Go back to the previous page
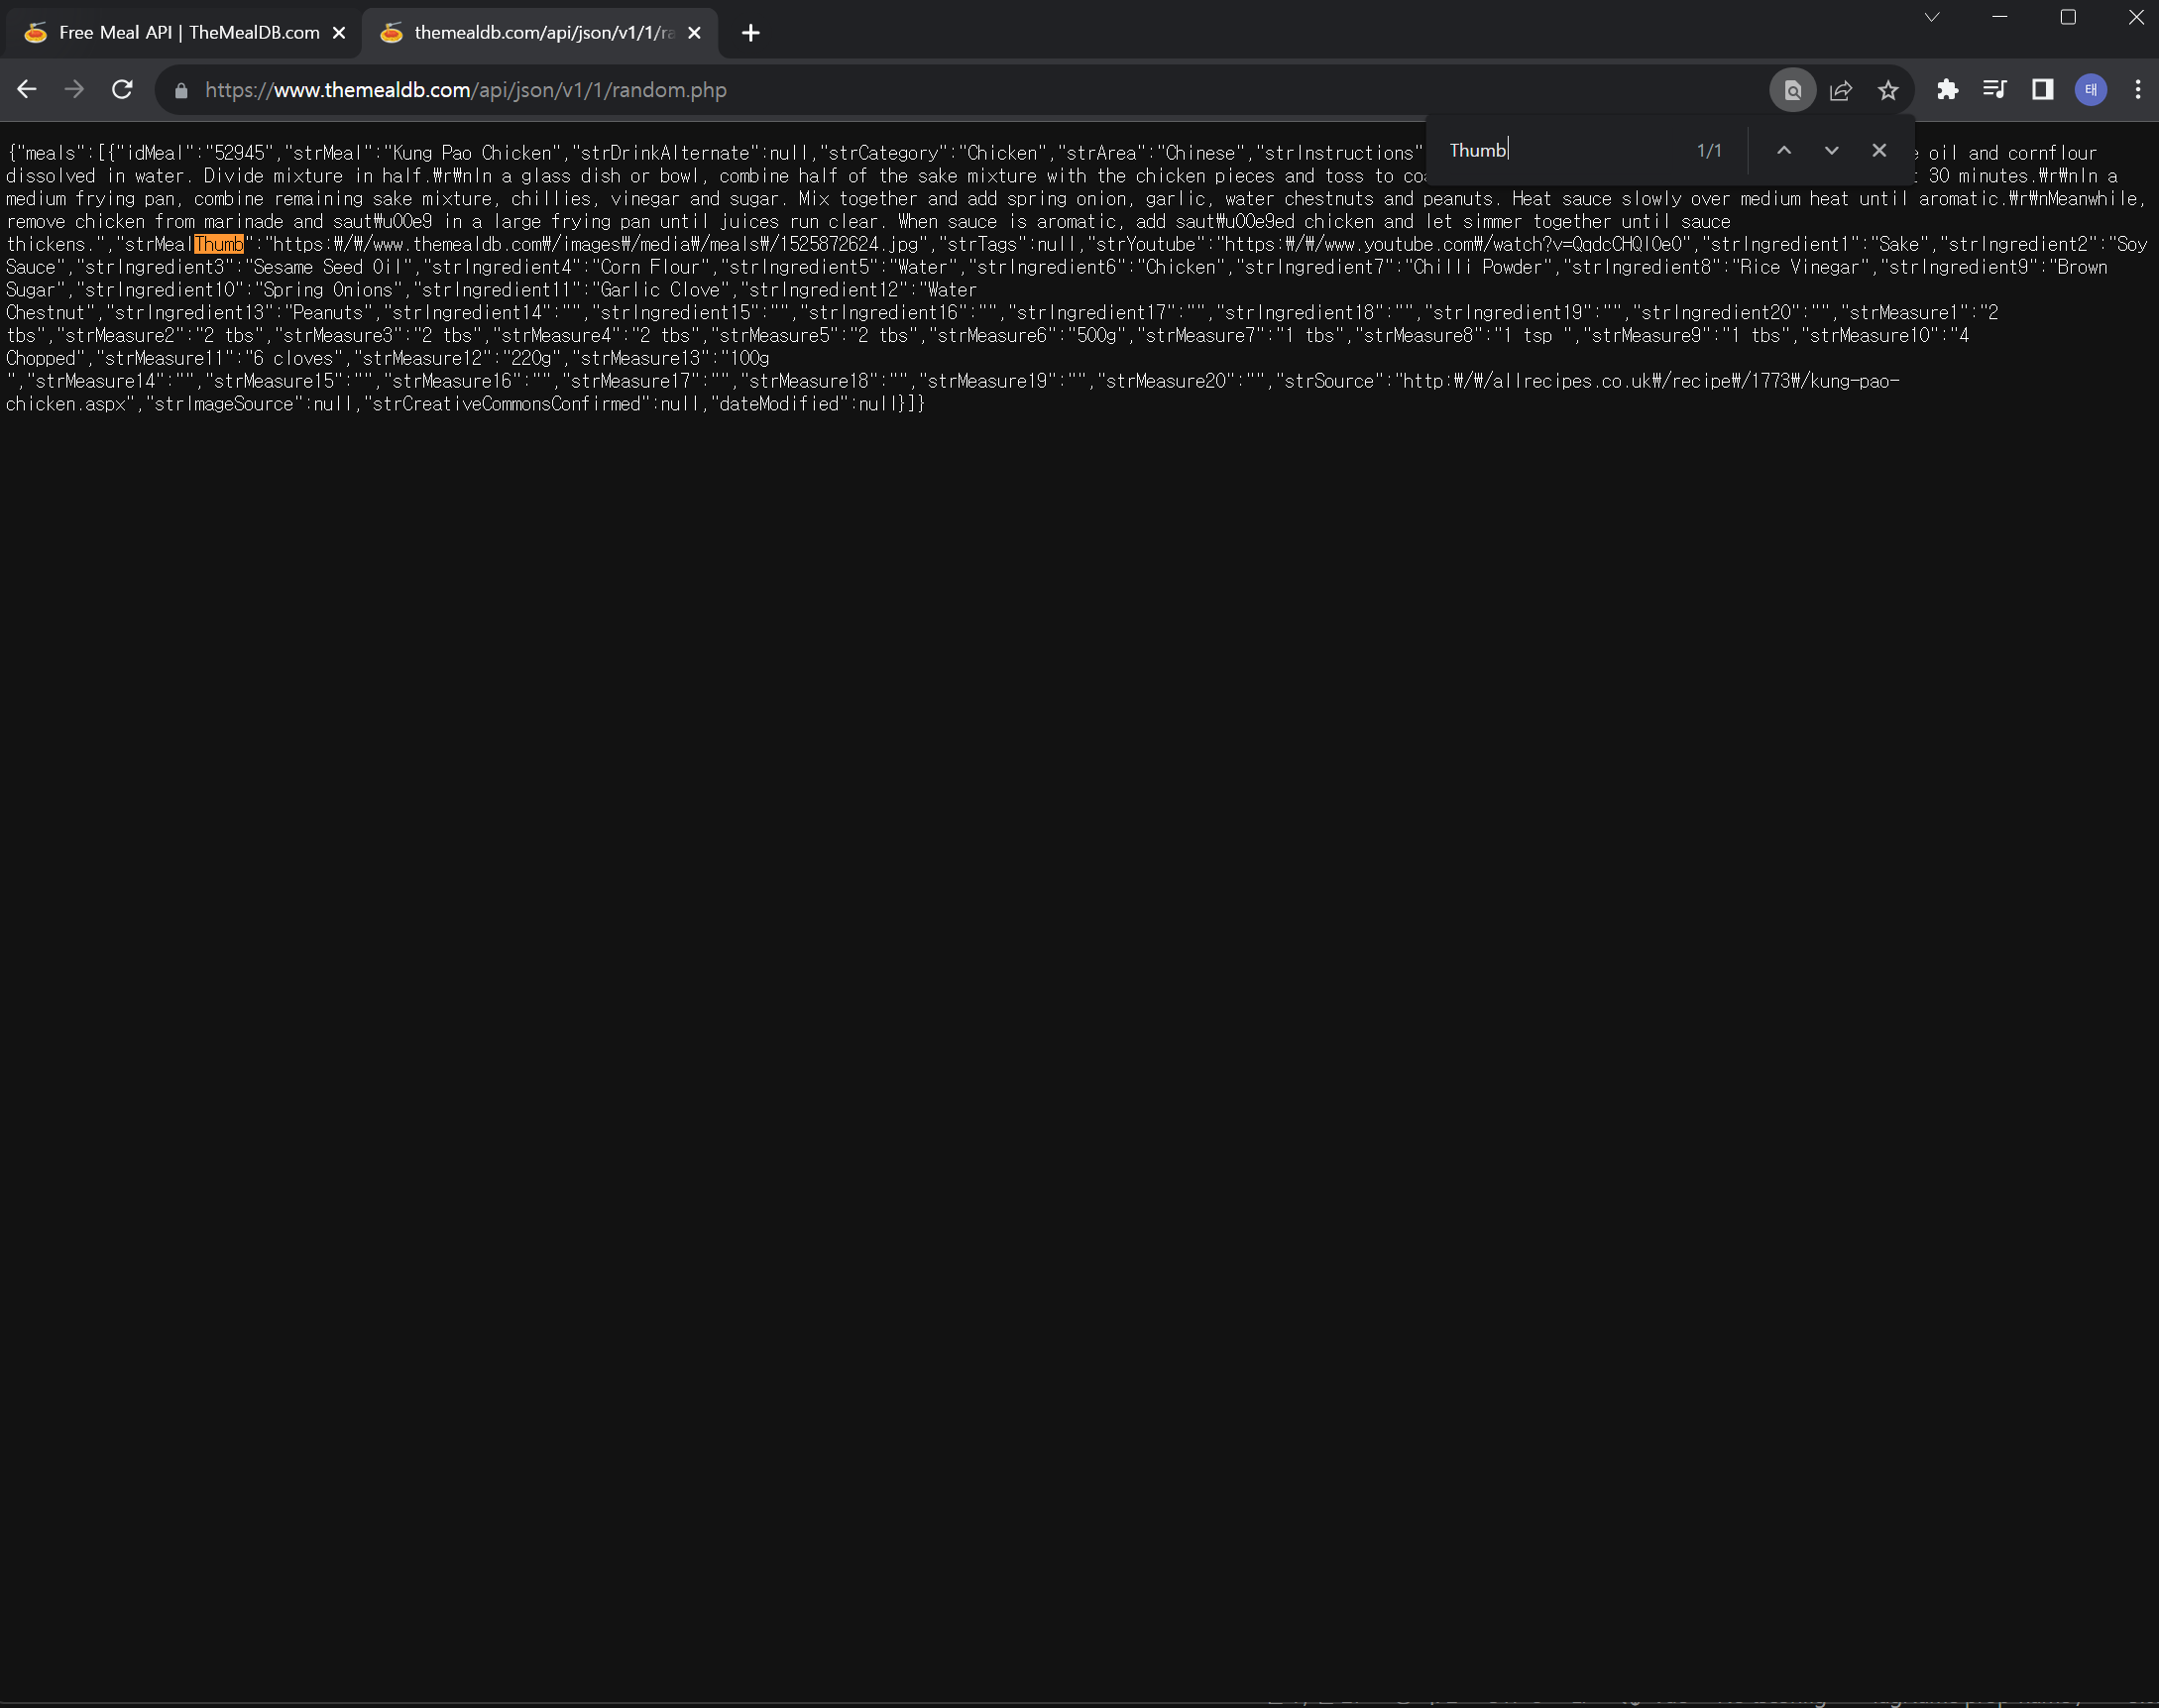 (27, 90)
